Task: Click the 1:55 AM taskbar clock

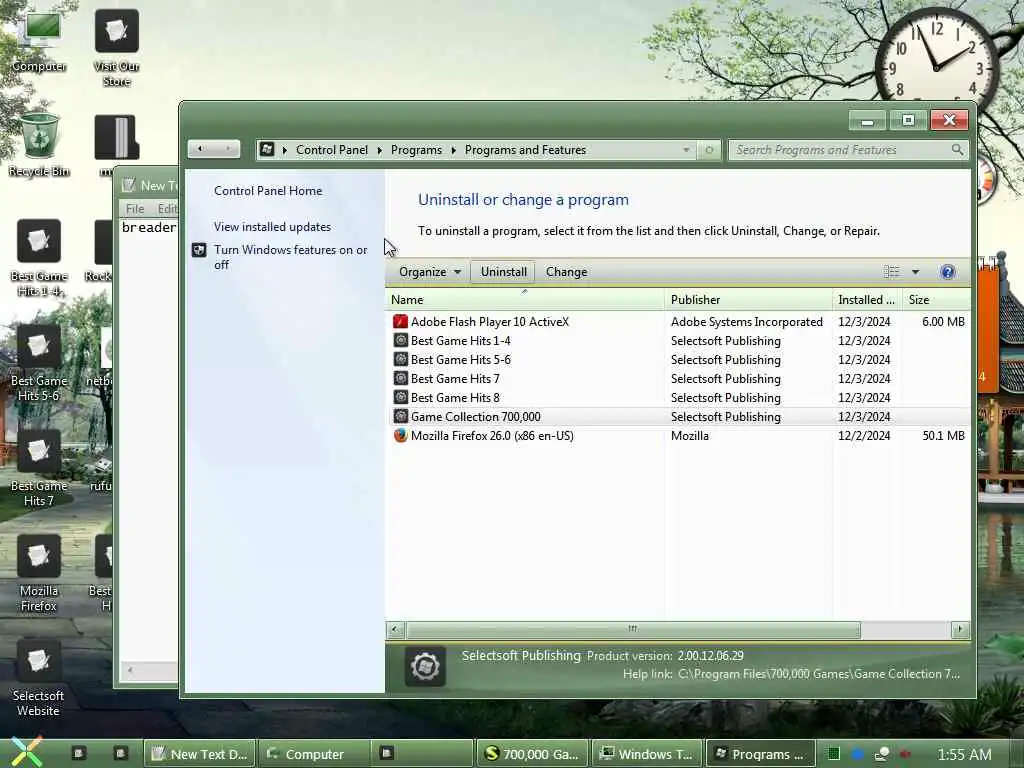Action: 964,754
